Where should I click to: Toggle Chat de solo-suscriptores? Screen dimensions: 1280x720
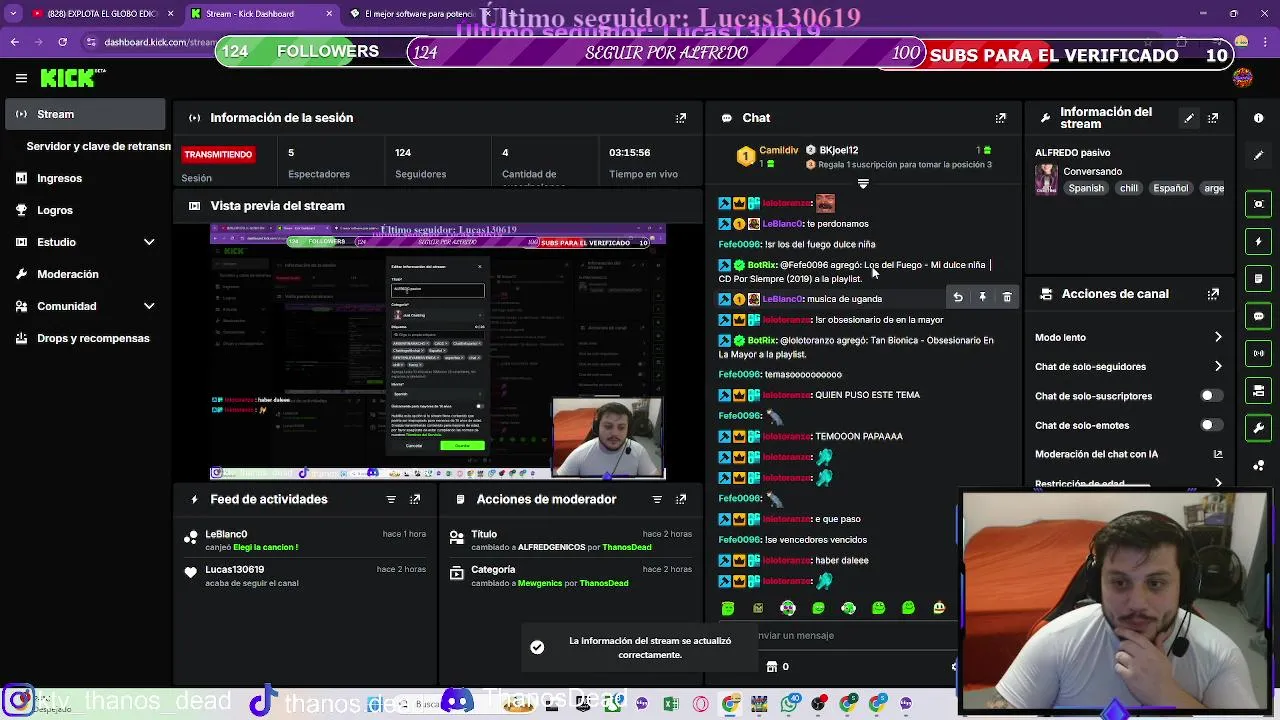coord(1211,396)
